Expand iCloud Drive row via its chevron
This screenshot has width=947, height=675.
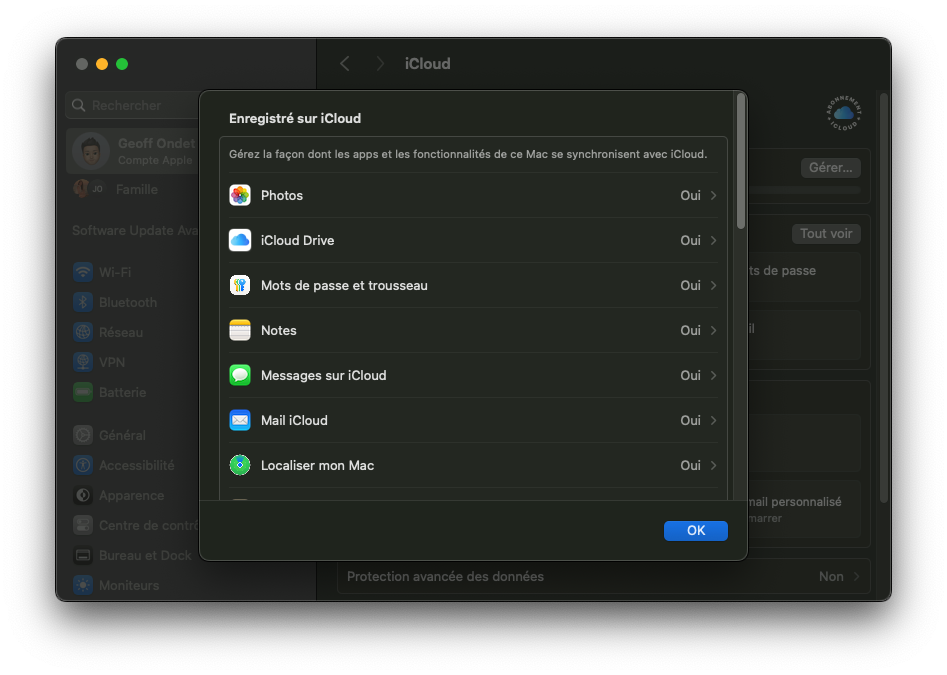pyautogui.click(x=713, y=240)
